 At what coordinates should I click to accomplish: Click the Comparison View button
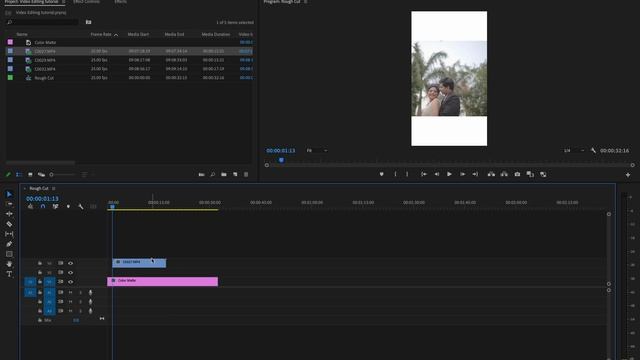(x=530, y=174)
